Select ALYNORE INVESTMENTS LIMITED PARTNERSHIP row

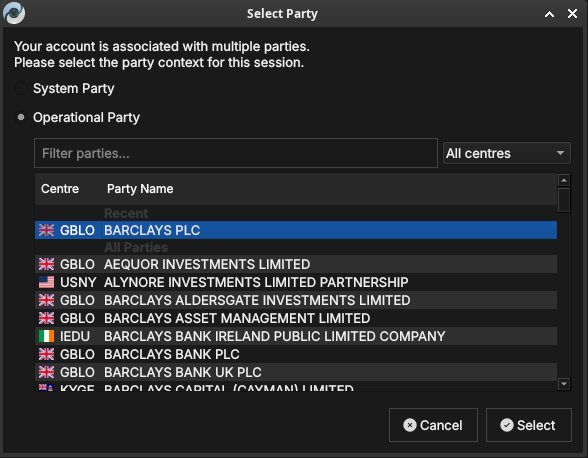point(296,282)
